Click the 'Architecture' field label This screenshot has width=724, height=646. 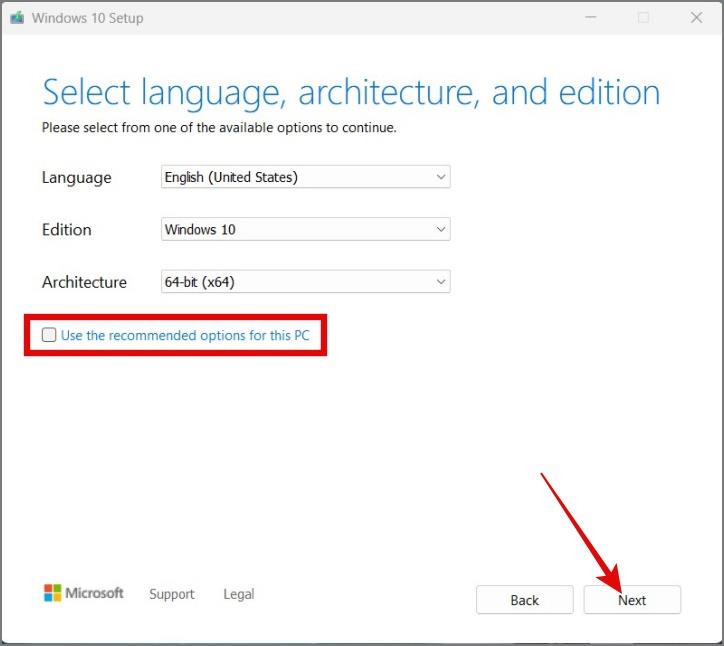84,282
